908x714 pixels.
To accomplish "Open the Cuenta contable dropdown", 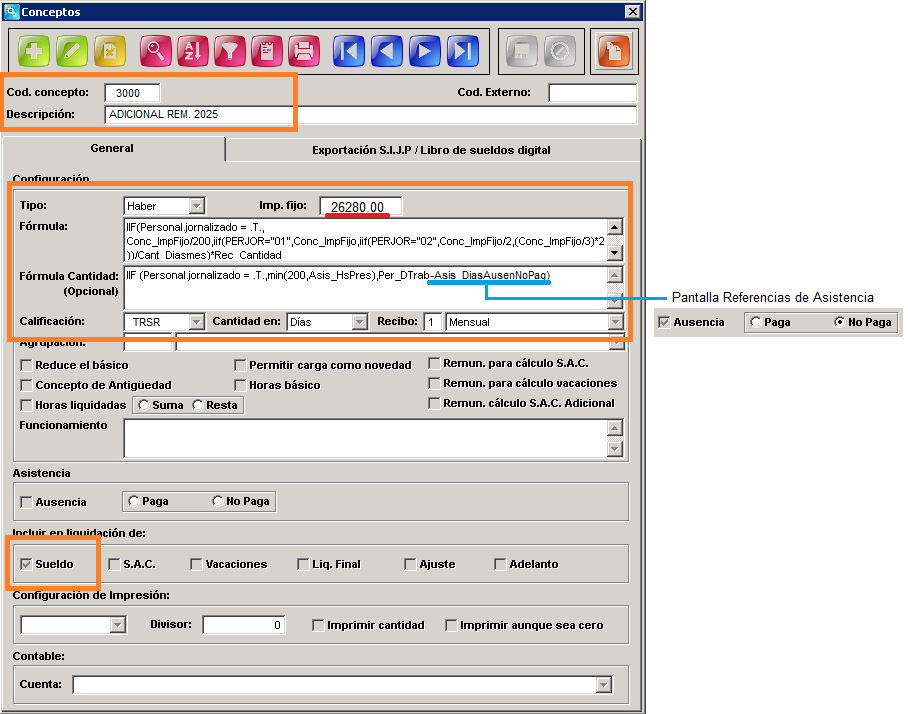I will pos(604,685).
